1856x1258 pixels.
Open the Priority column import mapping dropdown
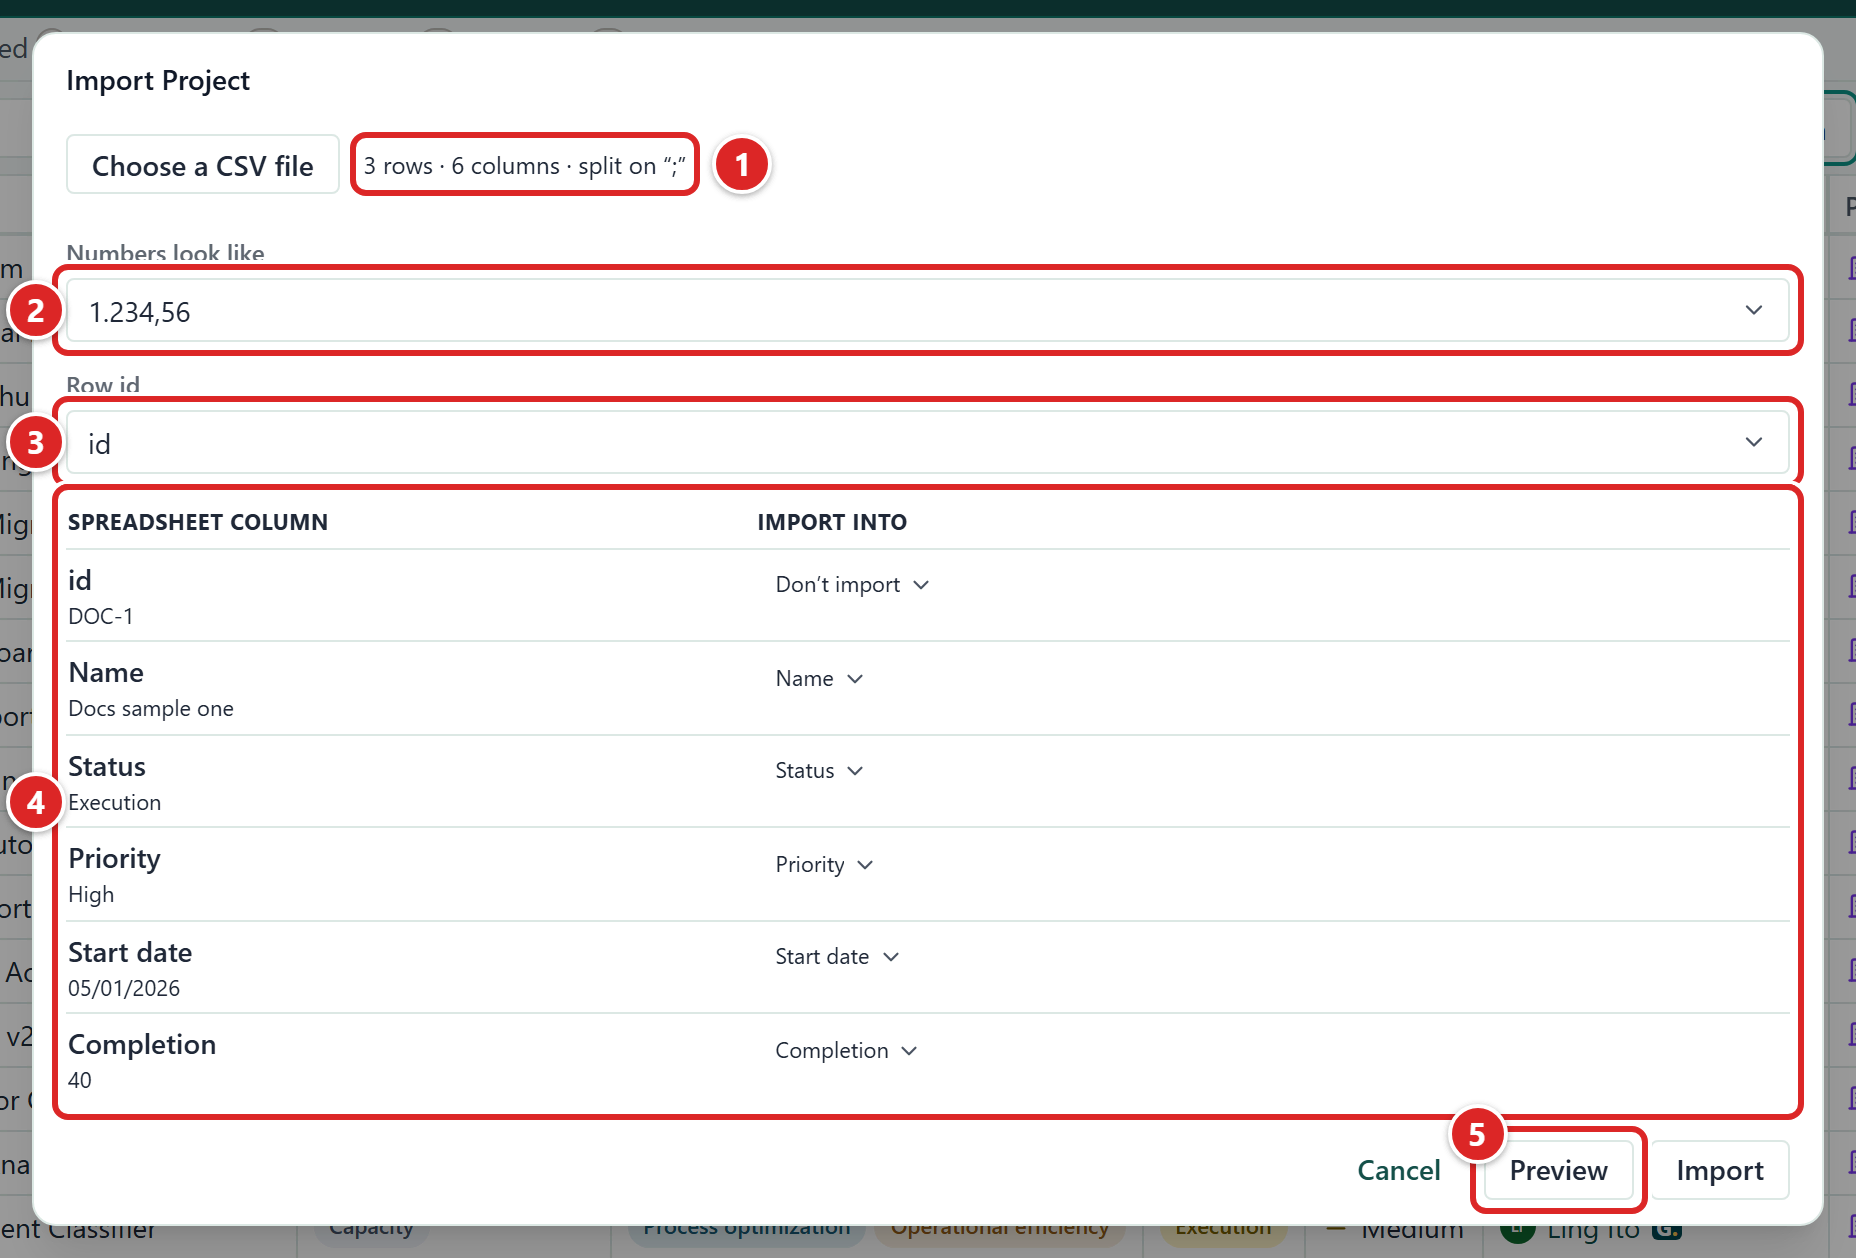824,865
